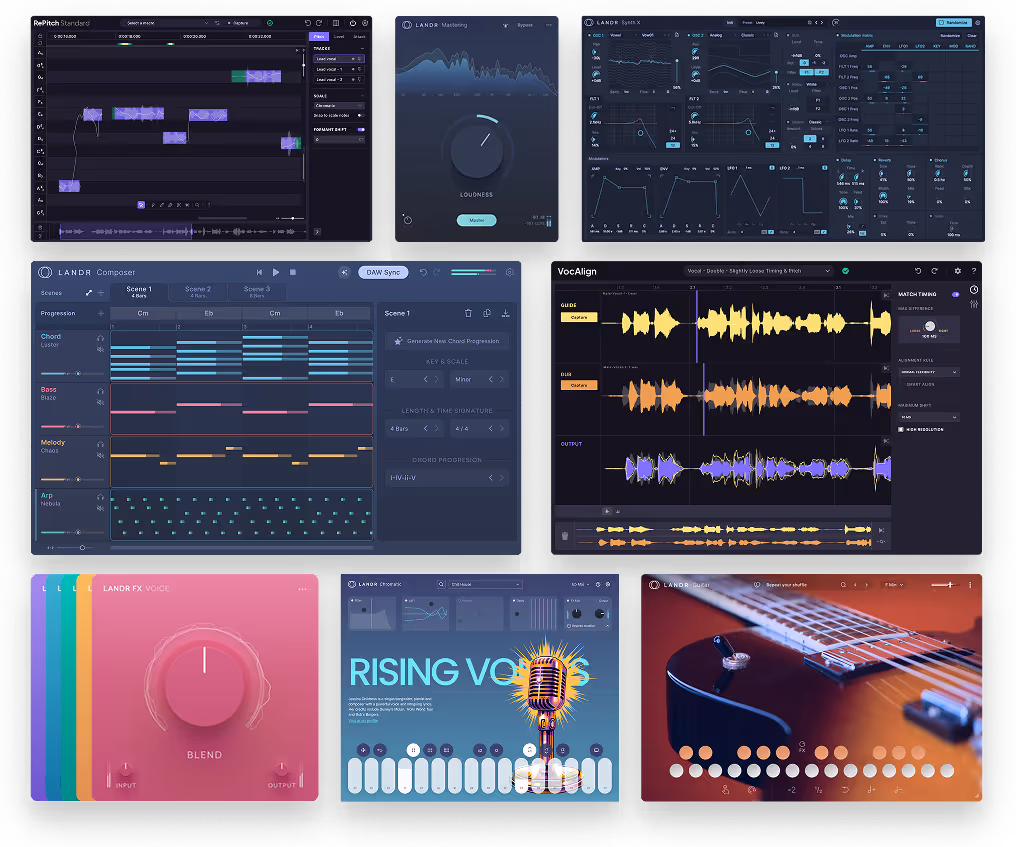The image size is (1016, 847).
Task: Click Randomize button in LANDR Synth X
Action: pos(952,23)
